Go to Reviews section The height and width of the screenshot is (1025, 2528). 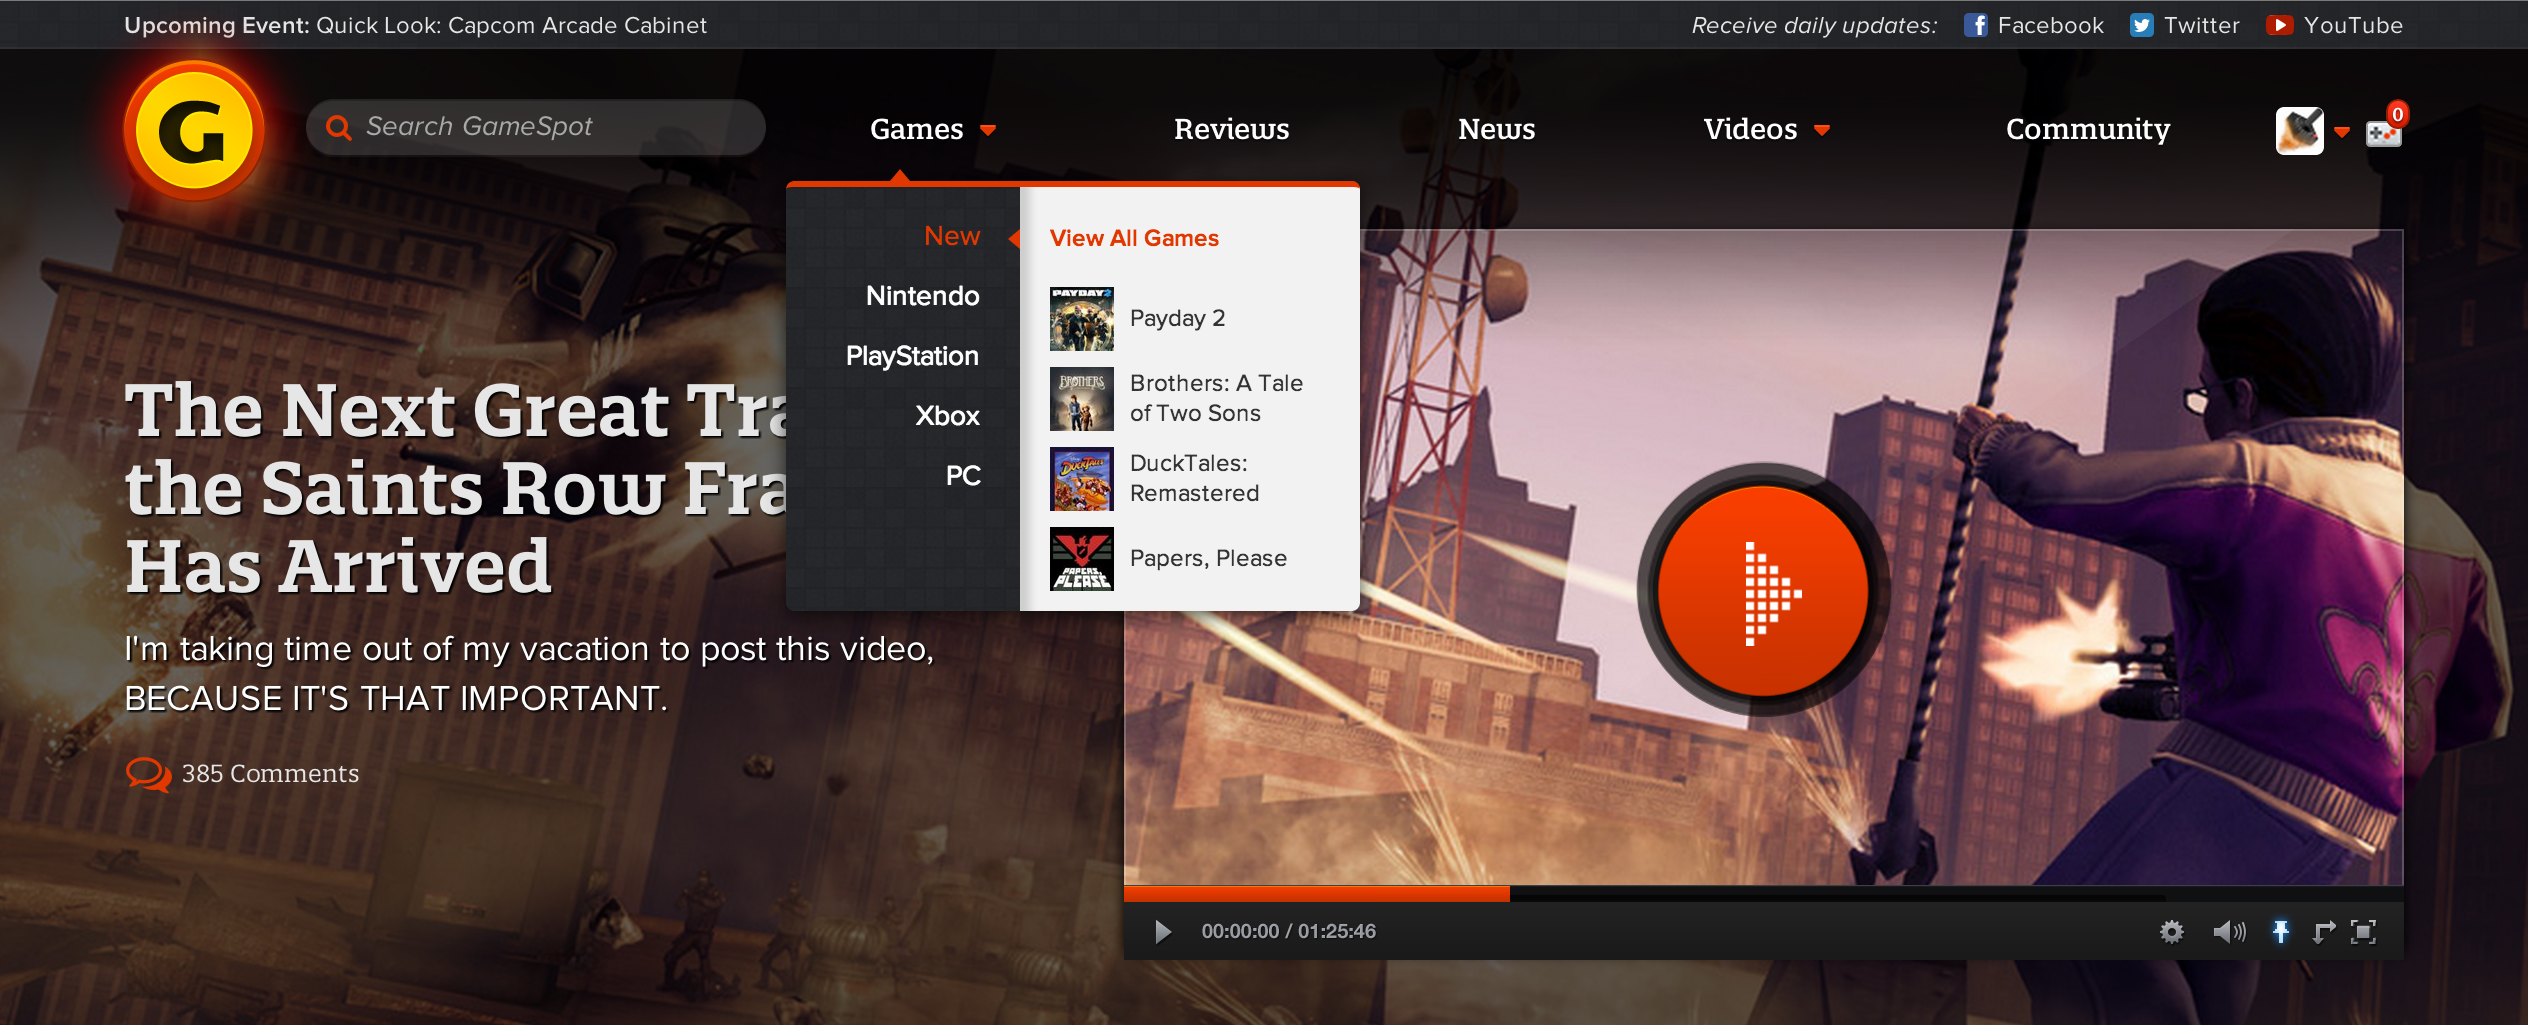point(1231,129)
